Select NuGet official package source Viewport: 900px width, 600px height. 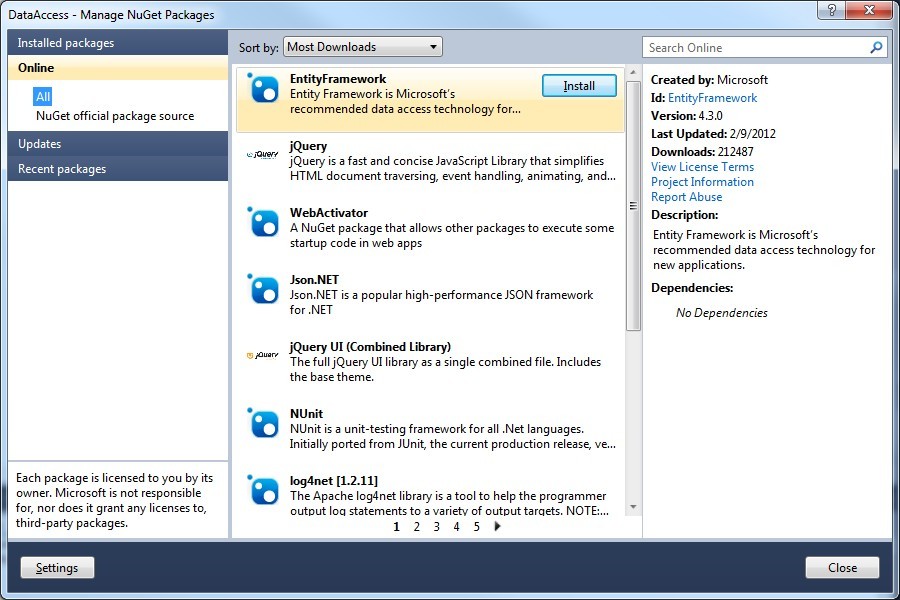point(115,116)
